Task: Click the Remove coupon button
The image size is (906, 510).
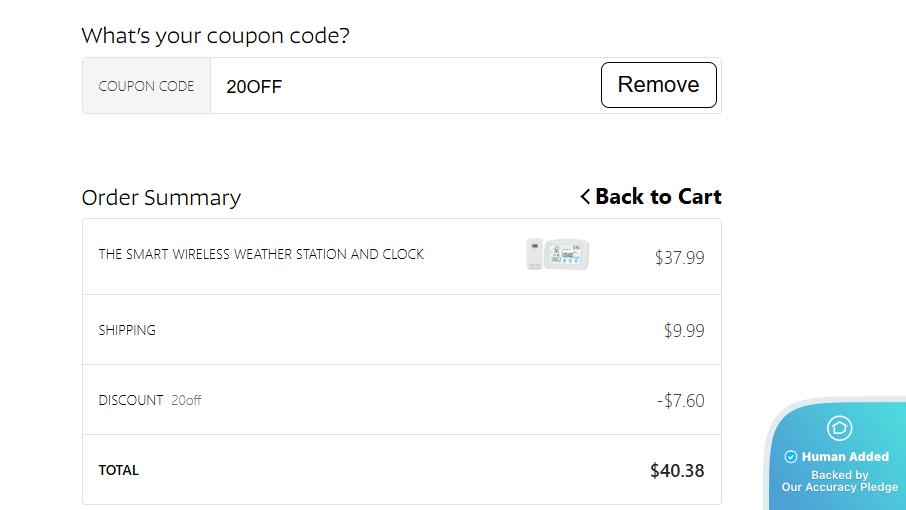Action: click(x=658, y=85)
